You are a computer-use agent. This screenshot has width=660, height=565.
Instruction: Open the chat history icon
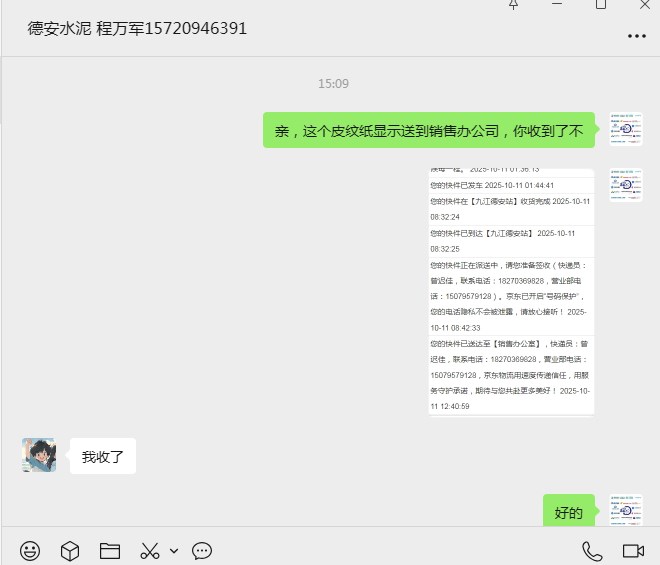[202, 550]
